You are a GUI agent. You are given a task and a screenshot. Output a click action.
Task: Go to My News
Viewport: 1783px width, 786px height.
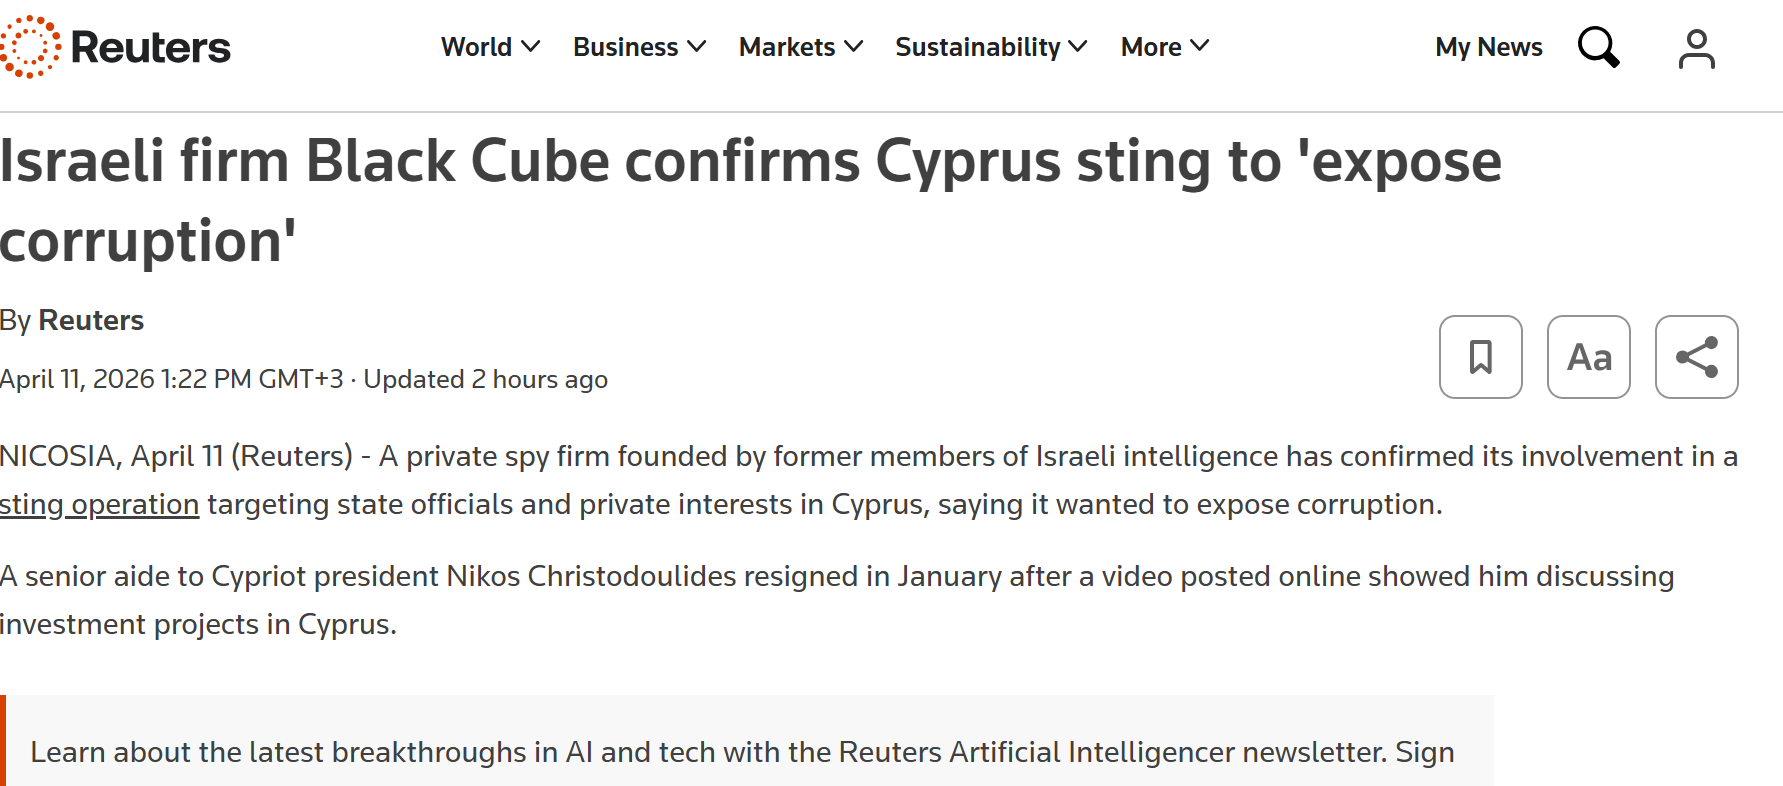(x=1488, y=47)
